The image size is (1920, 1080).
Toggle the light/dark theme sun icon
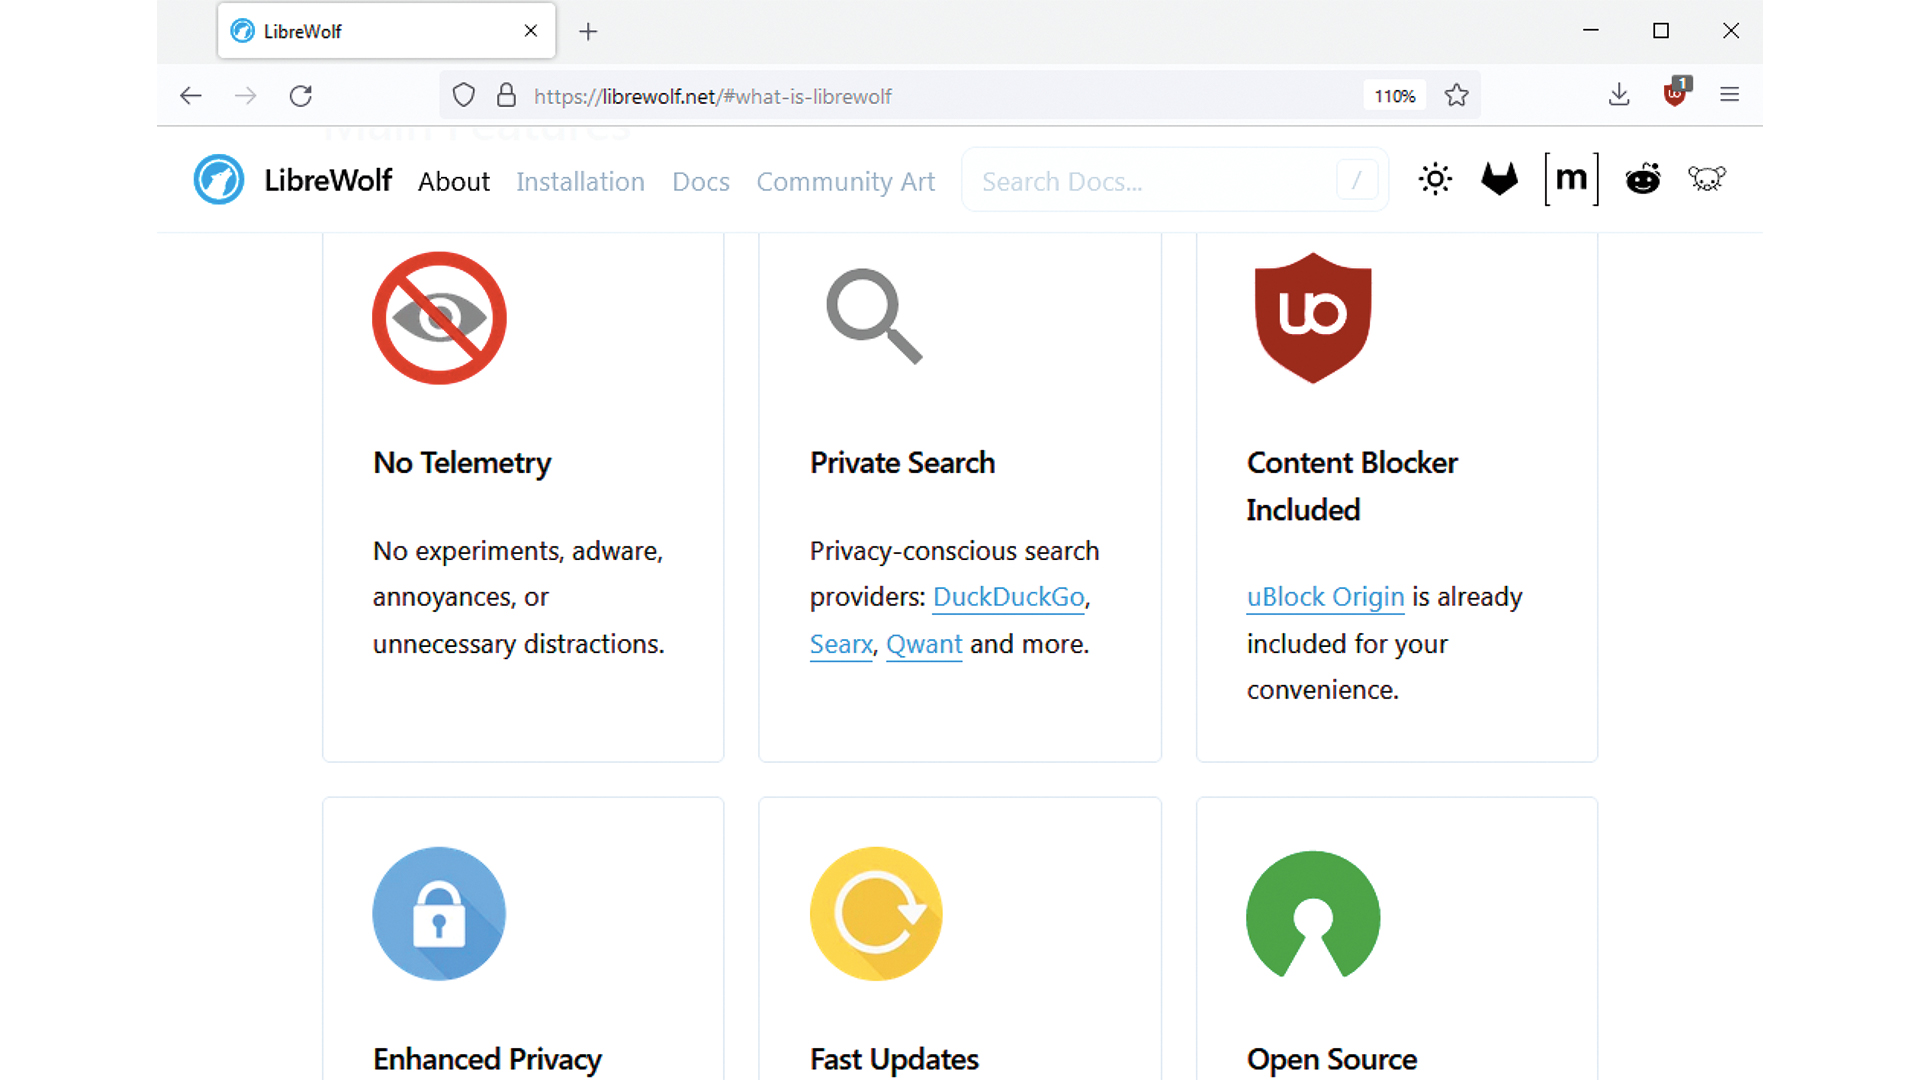1434,180
